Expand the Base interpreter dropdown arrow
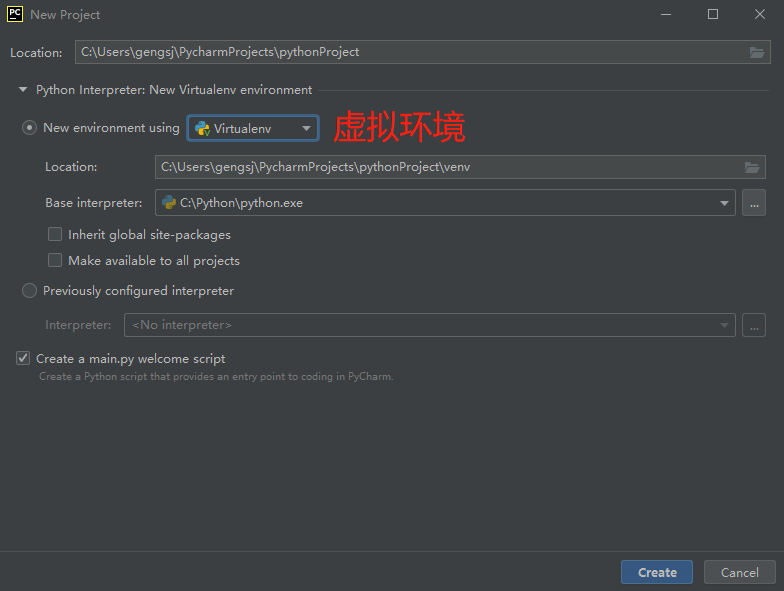 [724, 203]
